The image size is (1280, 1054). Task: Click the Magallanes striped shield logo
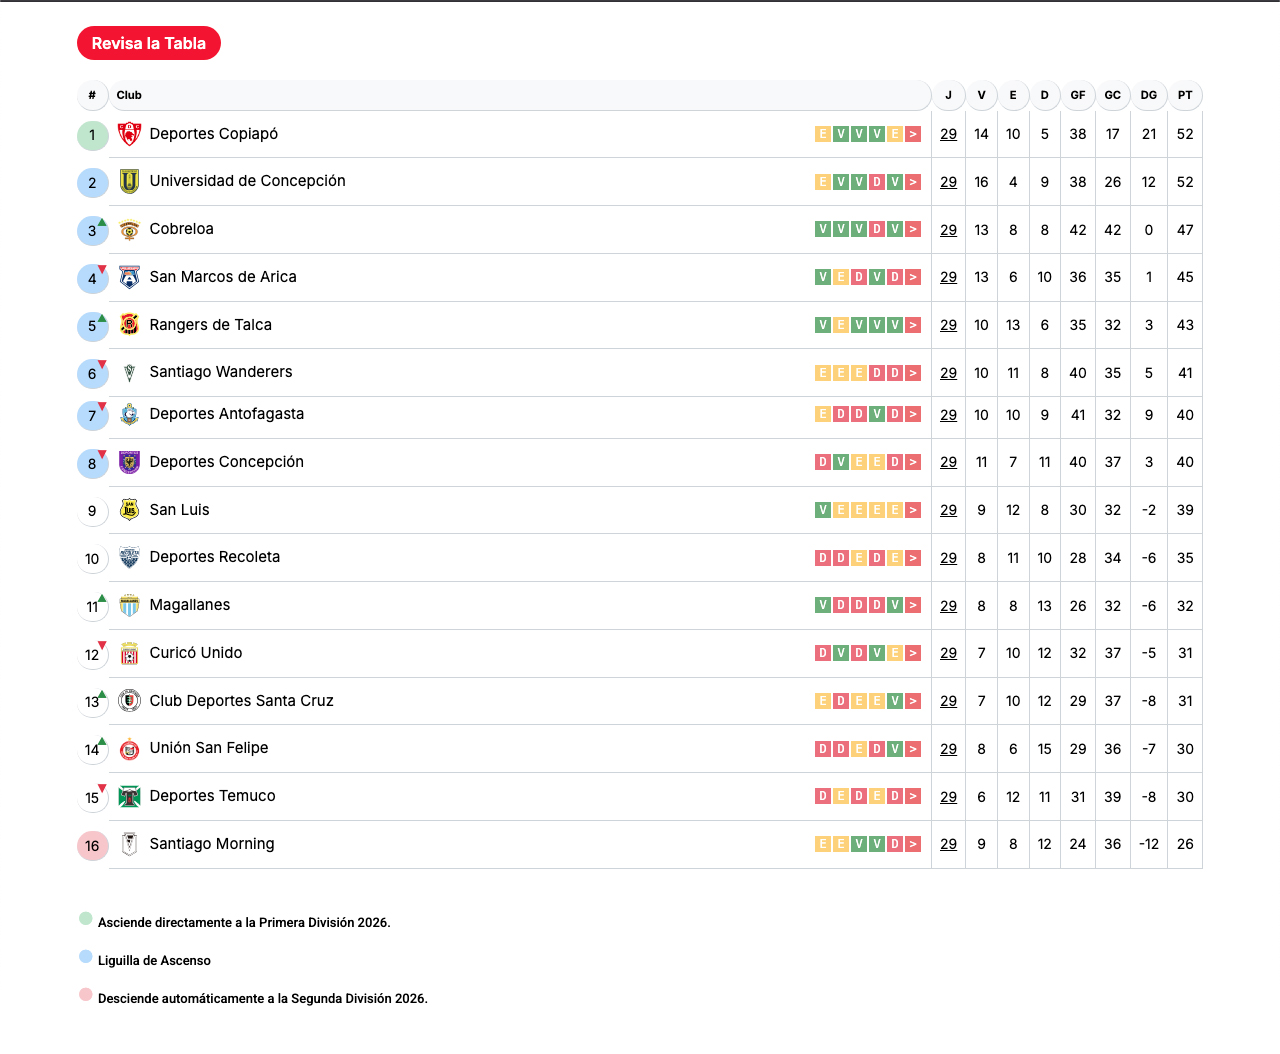point(129,606)
